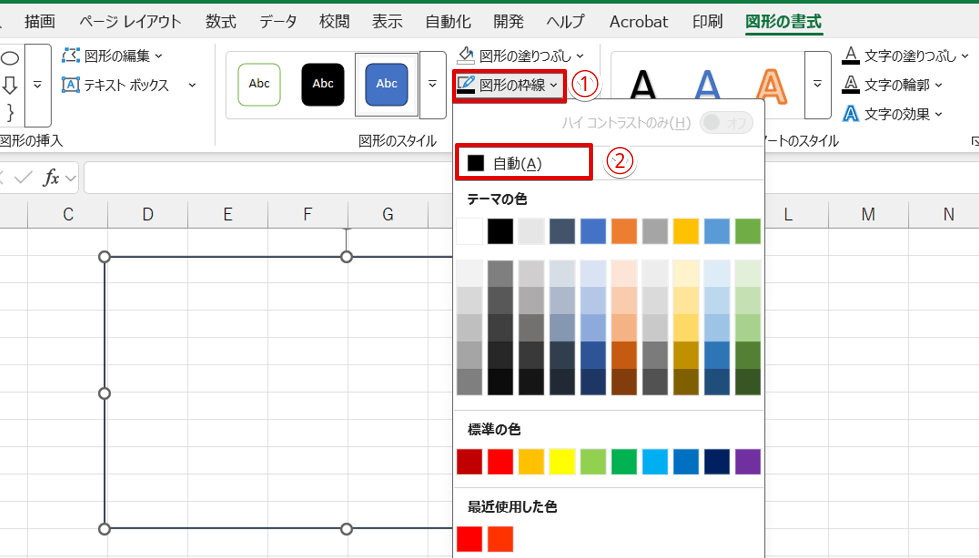This screenshot has width=979, height=558.
Task: Expand the WordArt styles gallery
Action: tap(817, 85)
